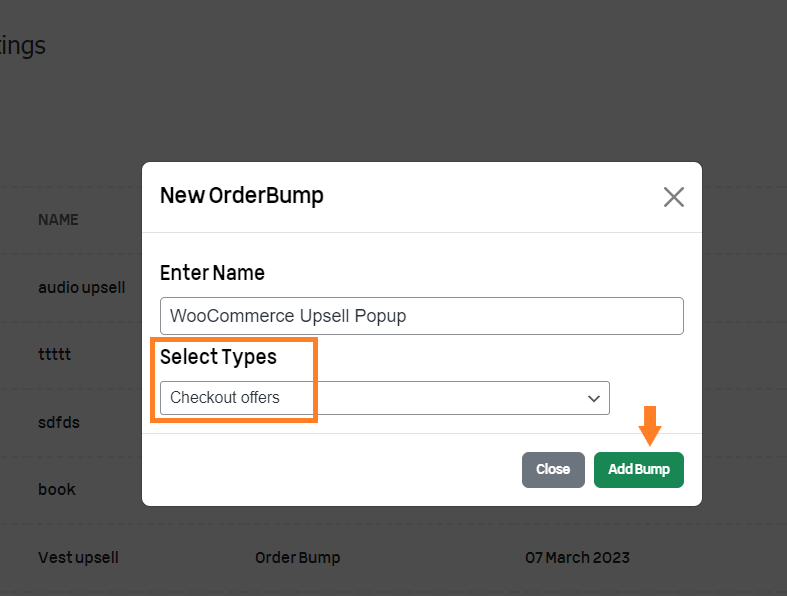This screenshot has width=787, height=596.
Task: Select 'Vest upsell' row in background list
Action: point(78,557)
